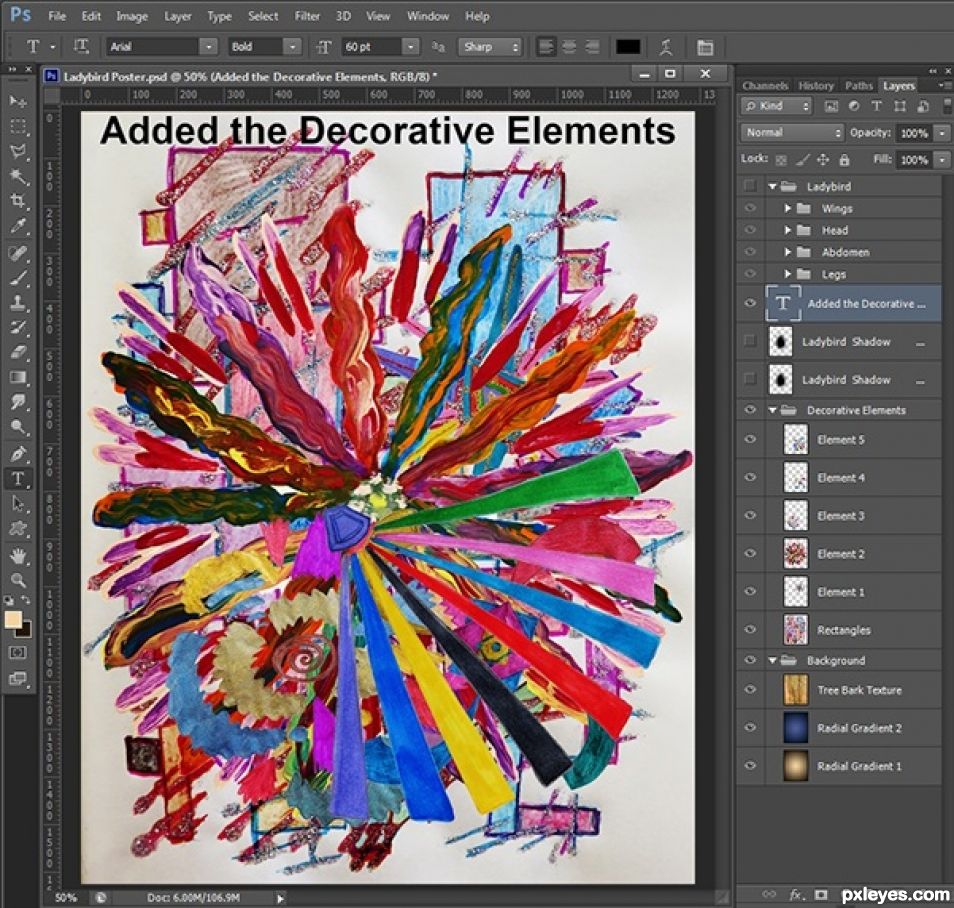Open the Filter menu
This screenshot has width=954, height=908.
click(307, 16)
